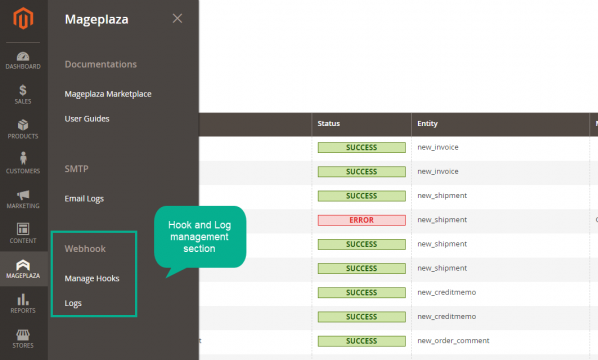Click SUCCESS badge beside second new_invoice
The width and height of the screenshot is (598, 360).
pos(362,172)
